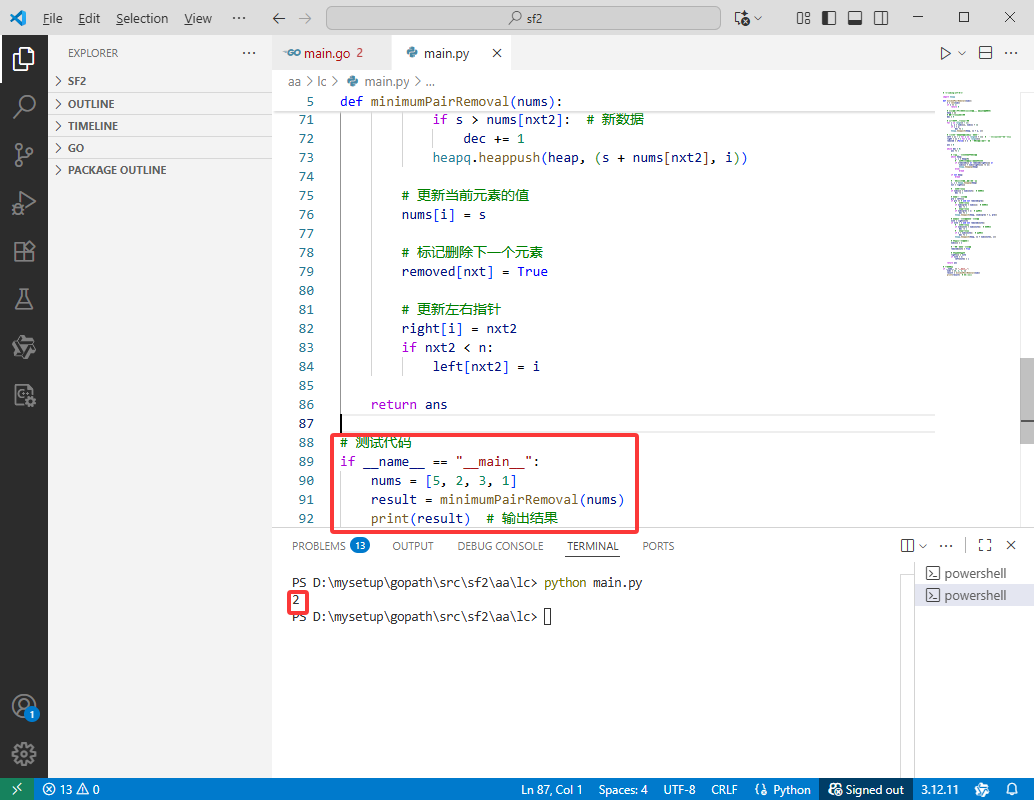
Task: Expand the GO section
Action: click(x=160, y=148)
